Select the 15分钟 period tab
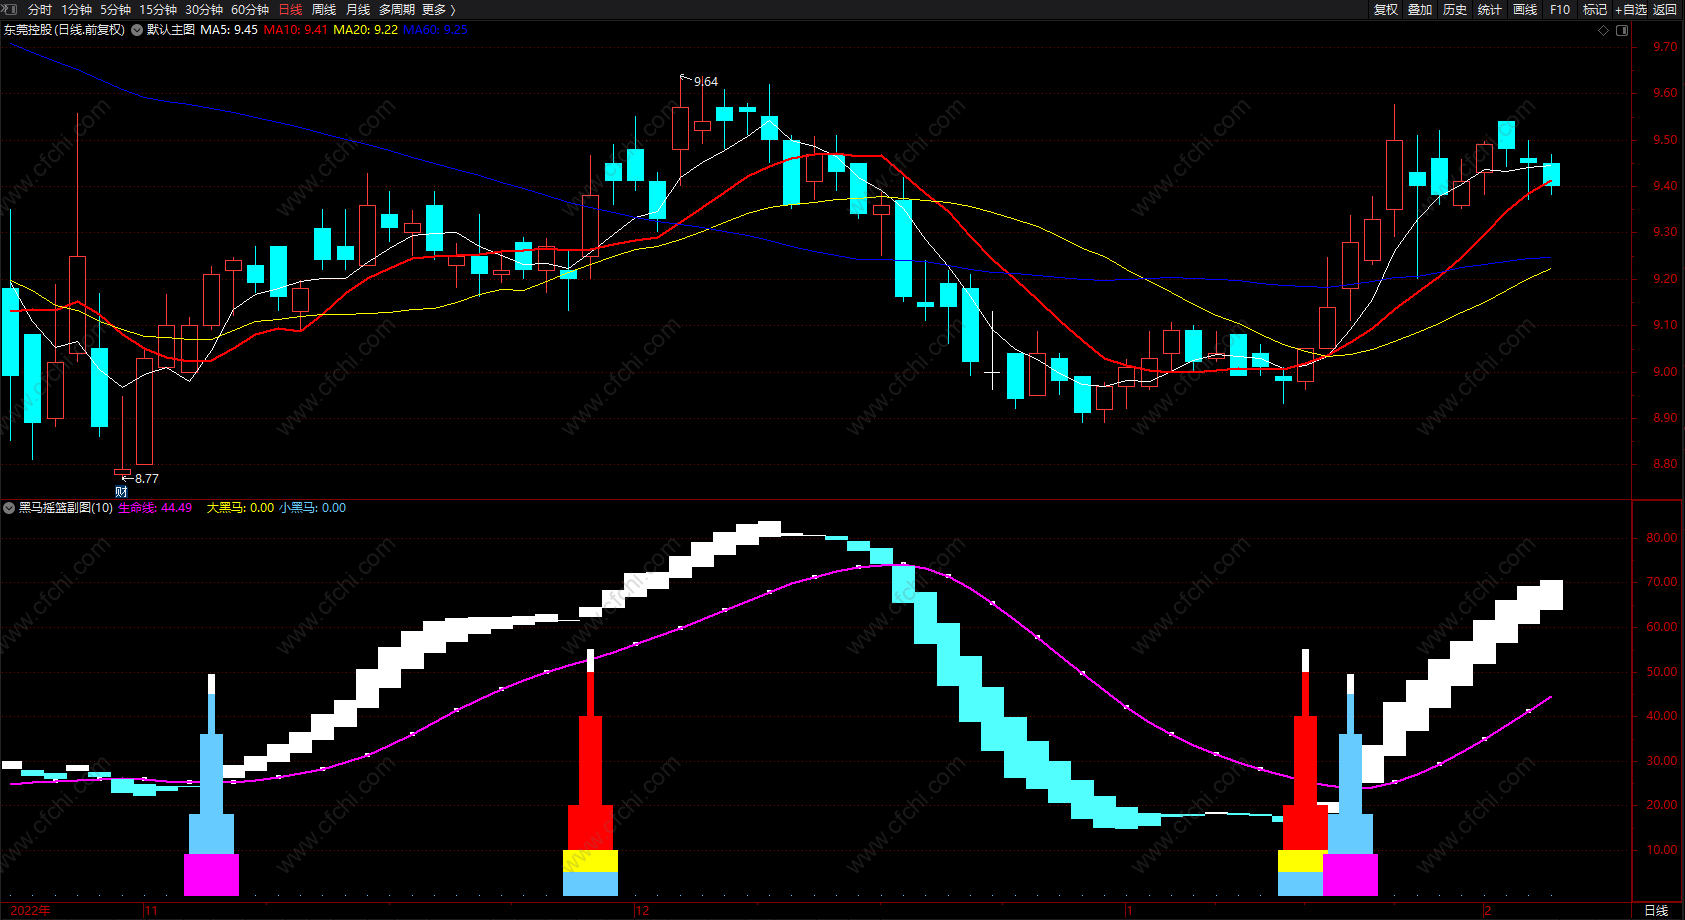 158,9
